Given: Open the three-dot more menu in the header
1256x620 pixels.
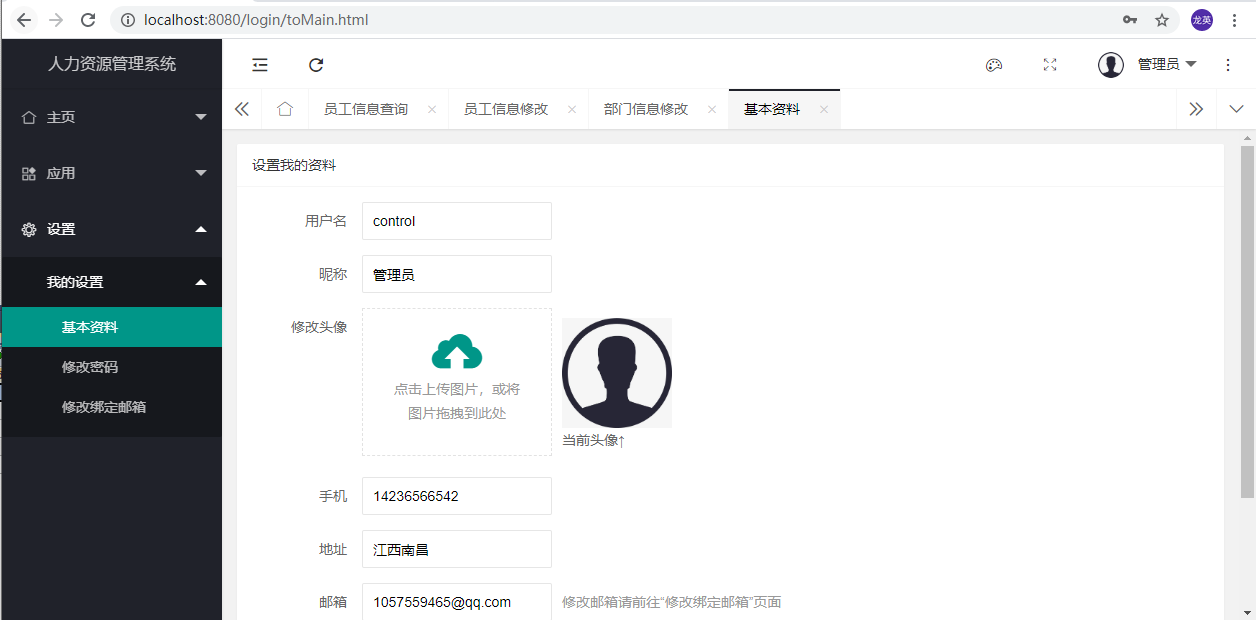Looking at the screenshot, I should pyautogui.click(x=1228, y=65).
